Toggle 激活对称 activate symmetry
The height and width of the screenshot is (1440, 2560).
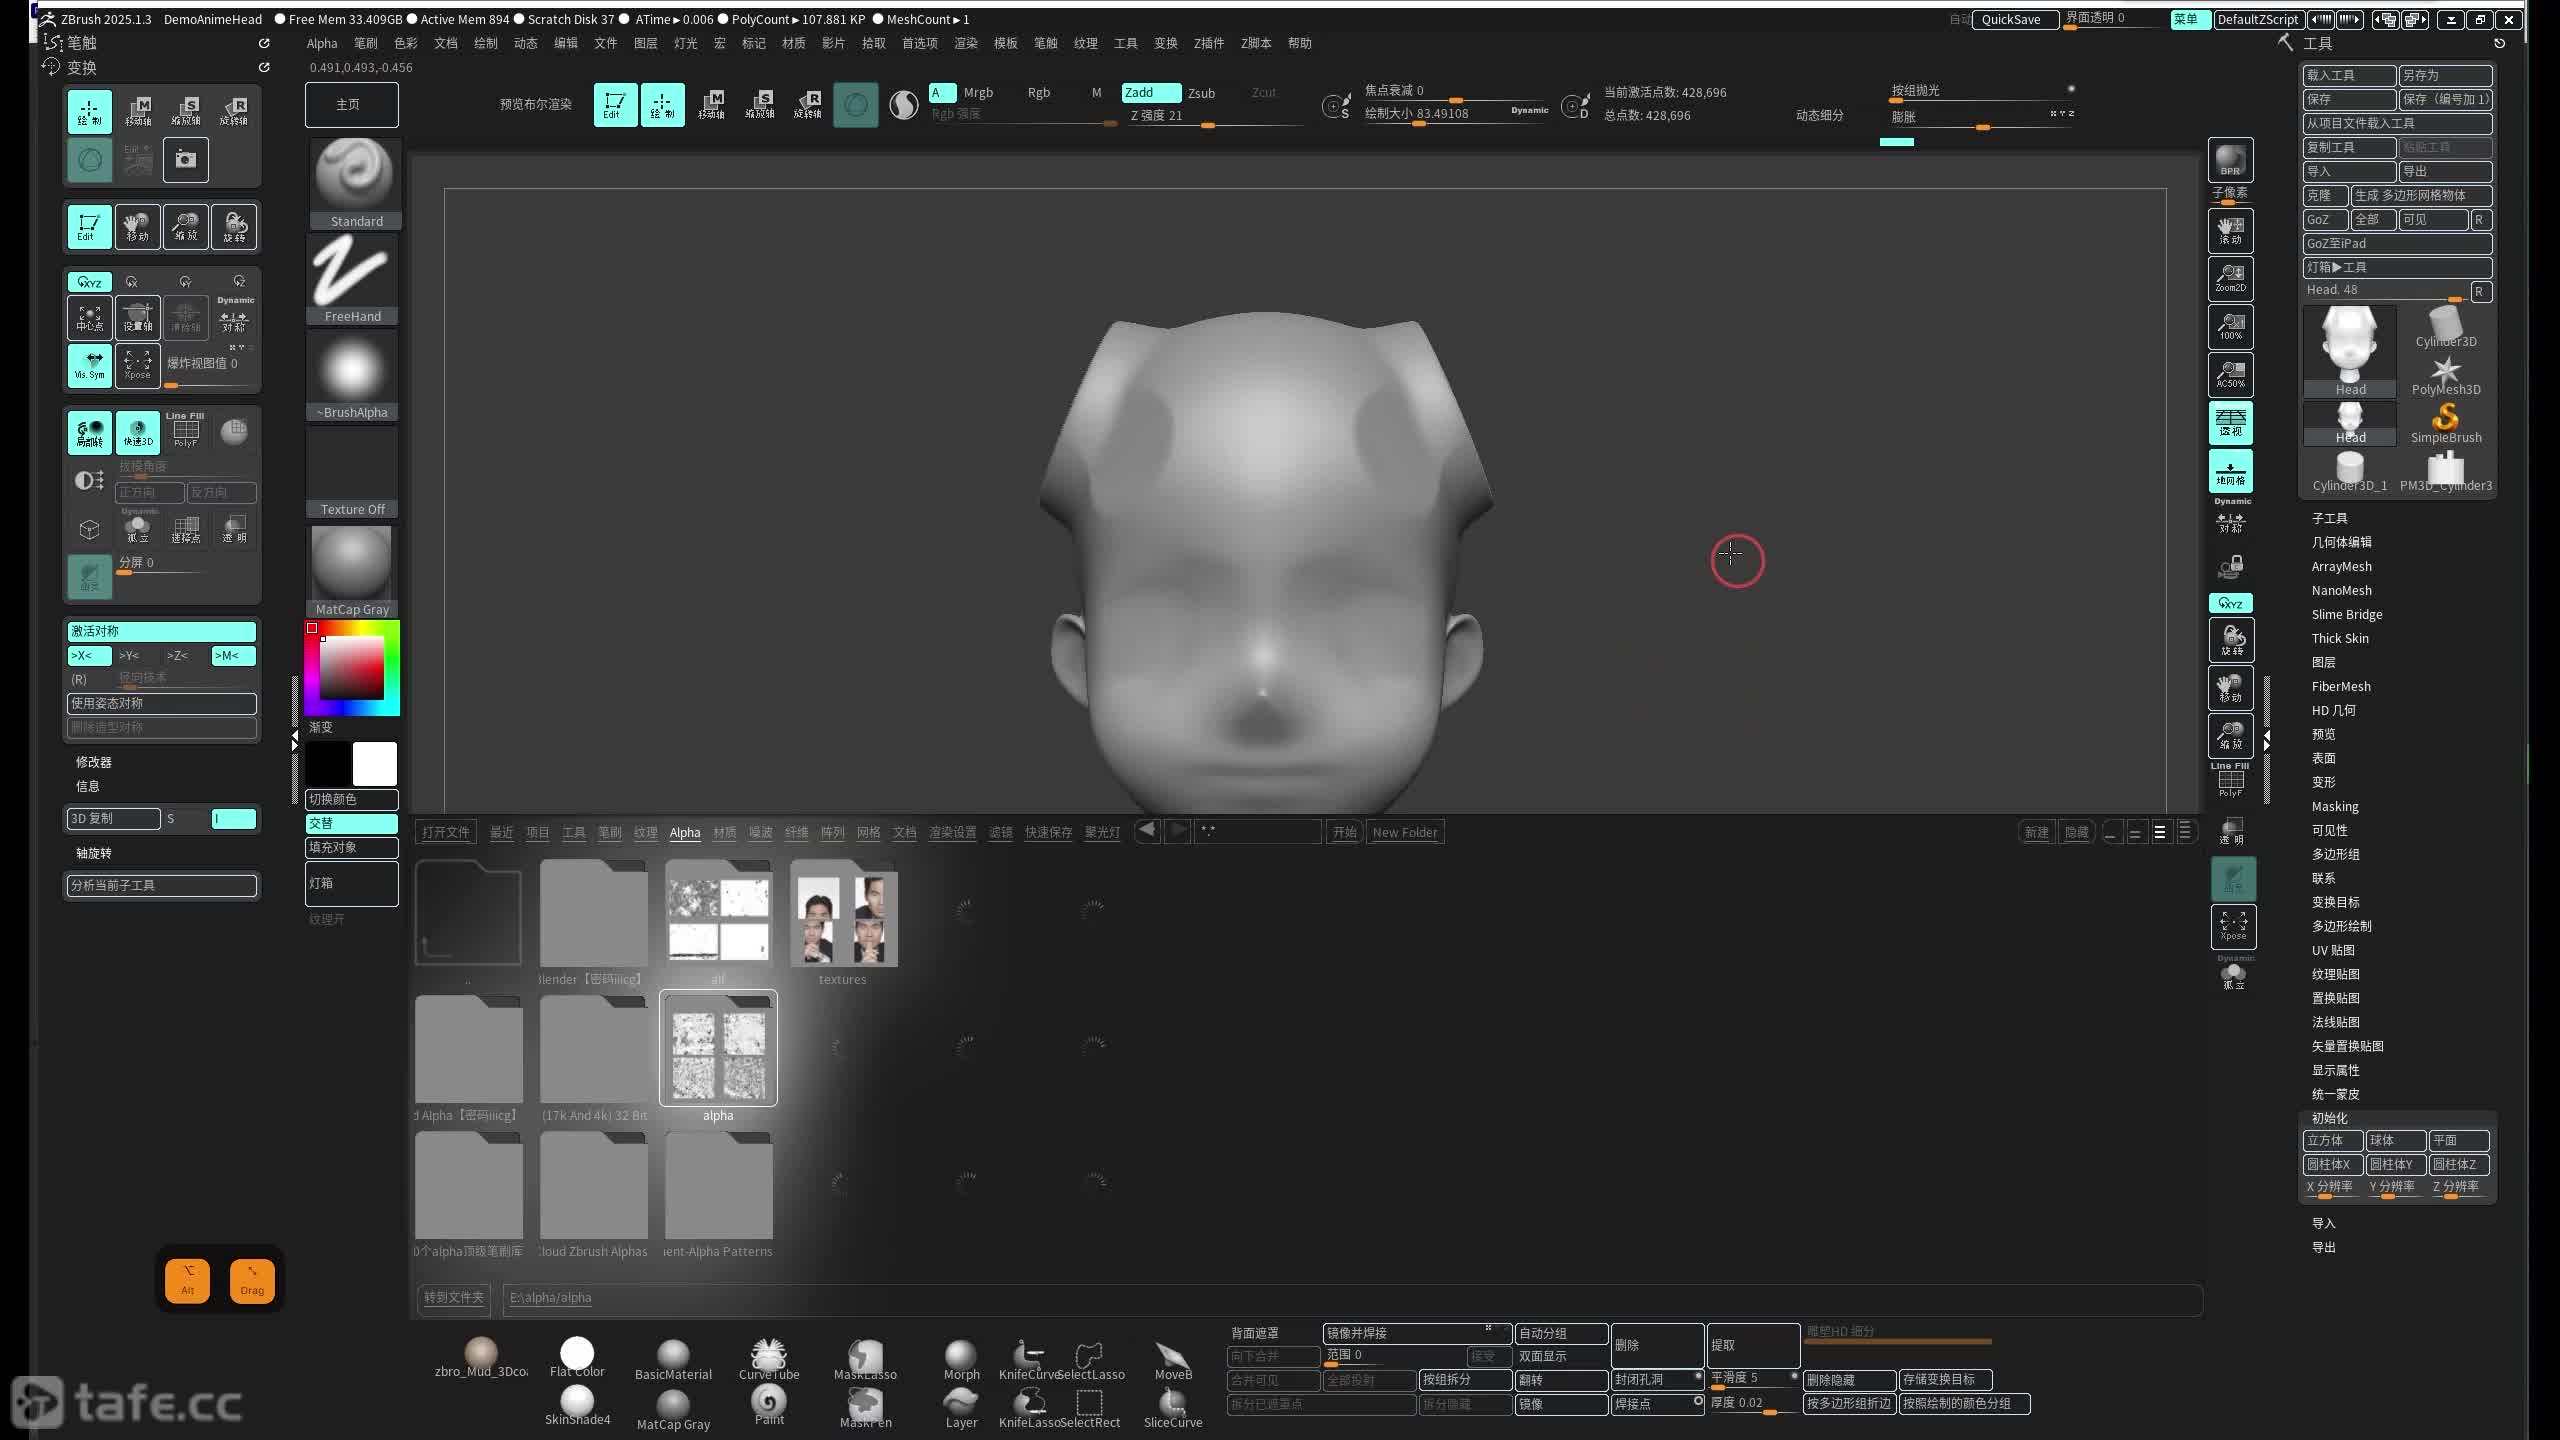(161, 631)
